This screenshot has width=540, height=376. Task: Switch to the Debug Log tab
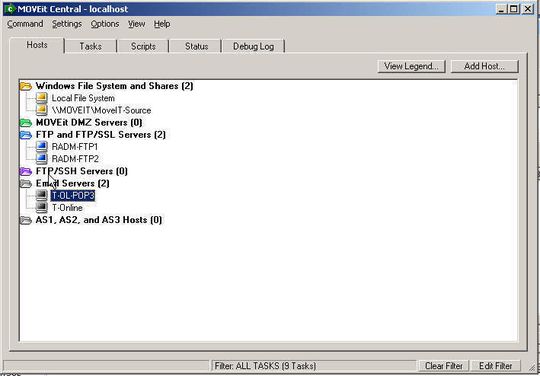point(253,46)
